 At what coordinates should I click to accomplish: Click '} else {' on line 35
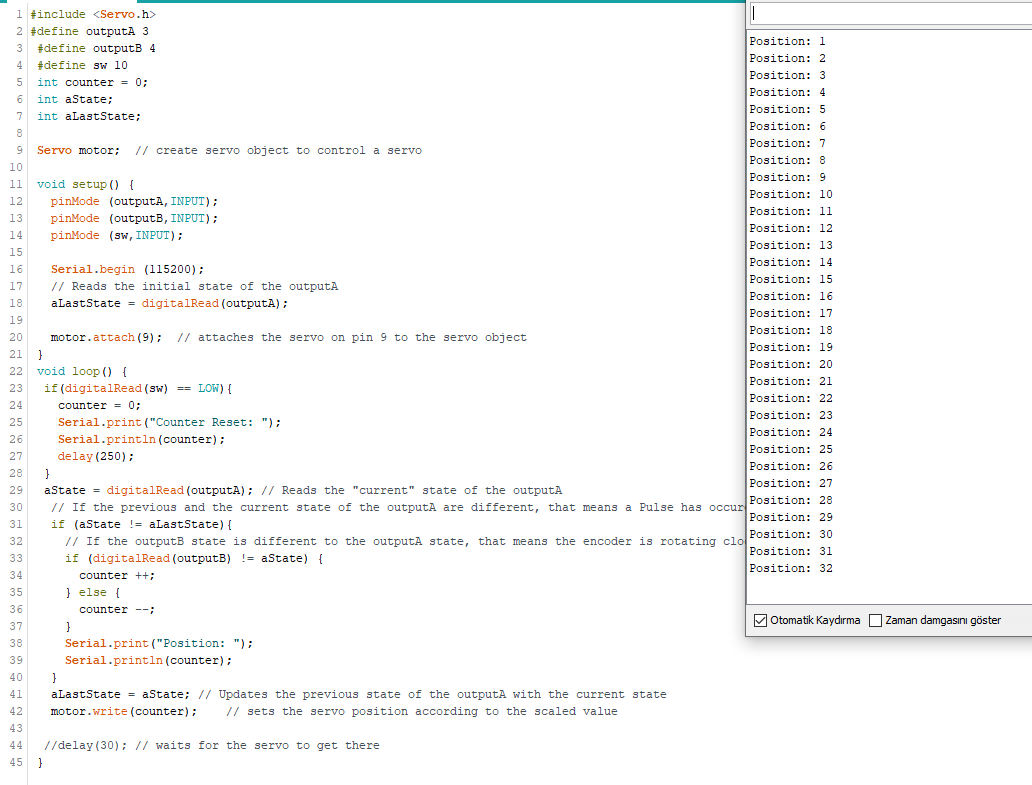(x=92, y=593)
